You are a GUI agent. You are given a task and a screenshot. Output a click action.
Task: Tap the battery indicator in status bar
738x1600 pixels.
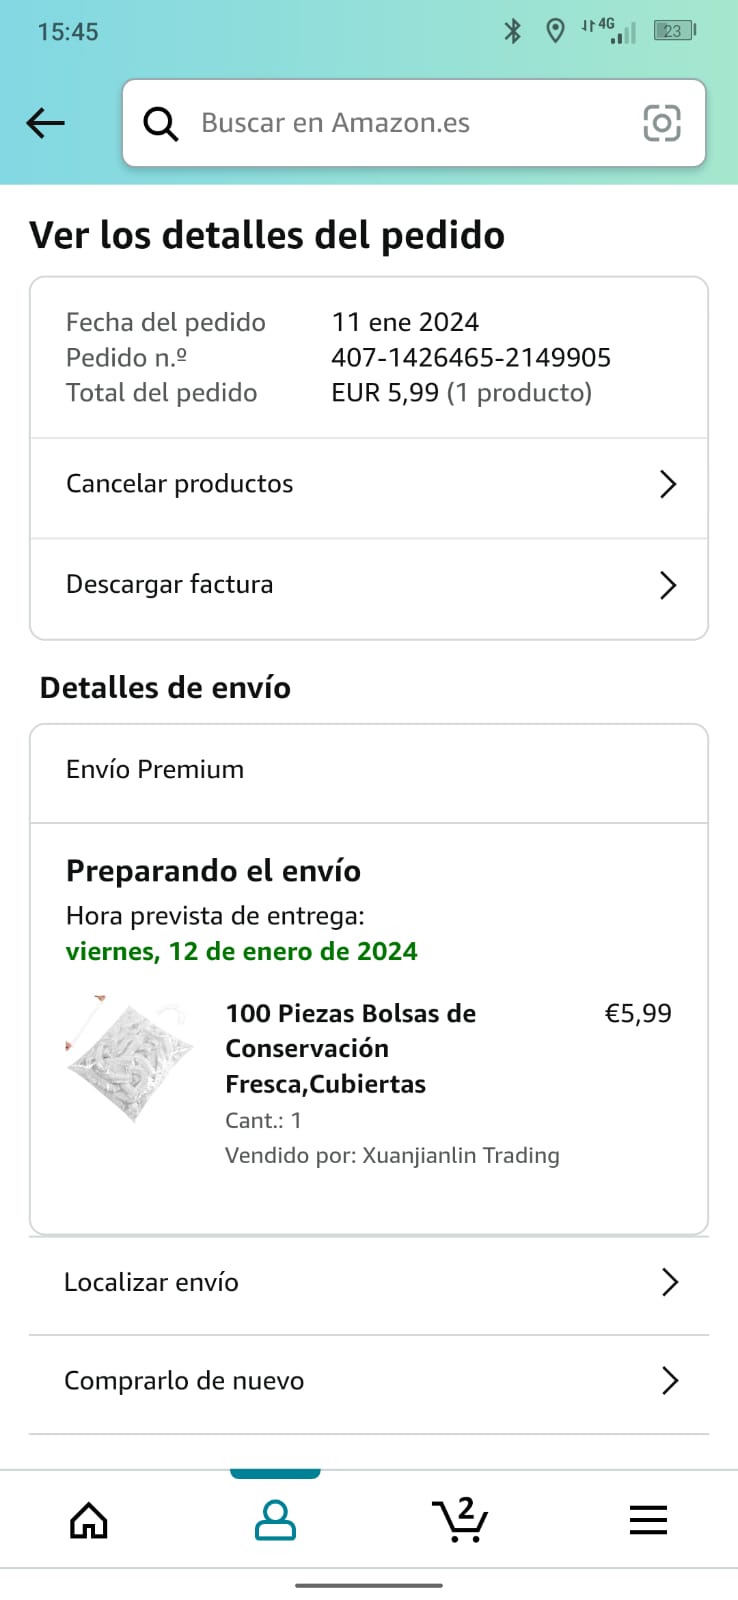(674, 31)
